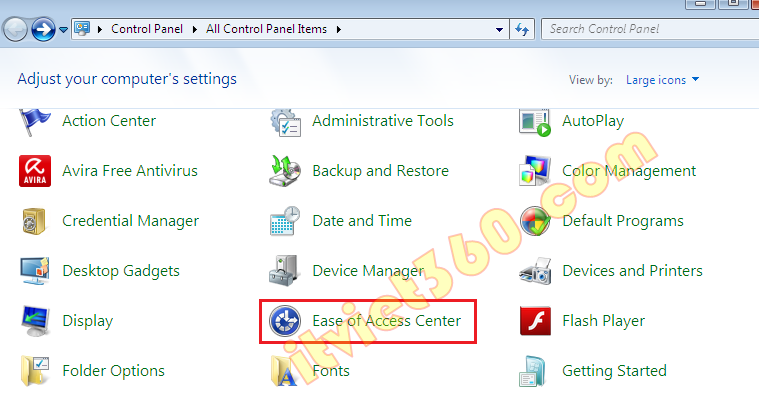Click the Flash Player link

(604, 321)
